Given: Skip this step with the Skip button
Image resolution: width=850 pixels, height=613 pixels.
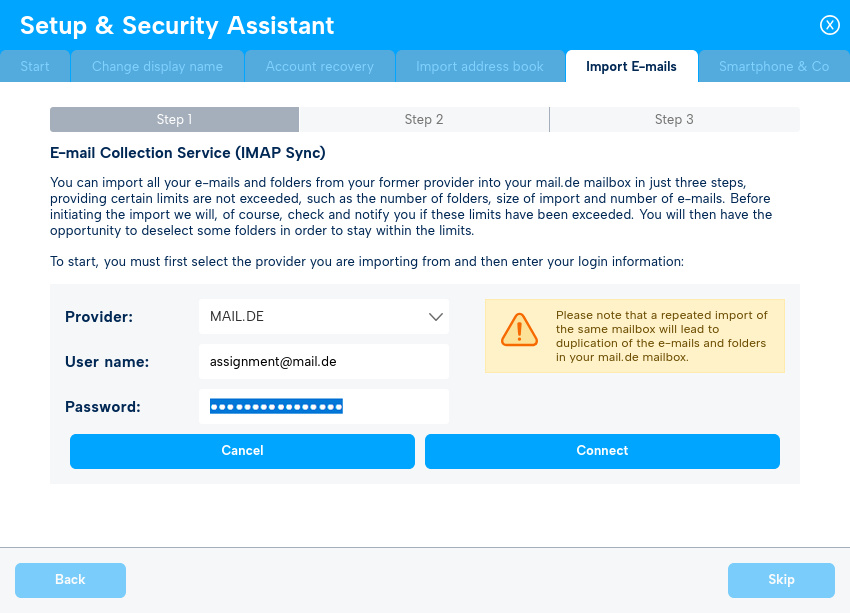Looking at the screenshot, I should pyautogui.click(x=781, y=580).
